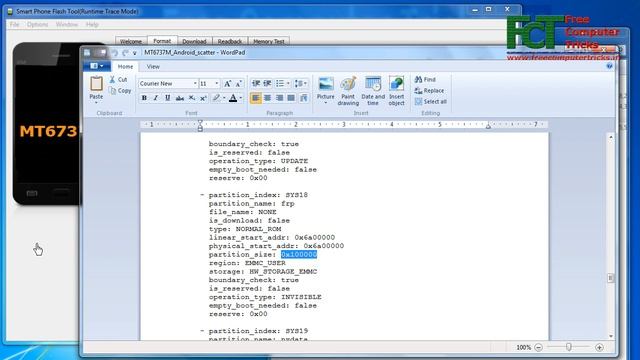
Task: Open Find in the Editing group
Action: tap(425, 79)
